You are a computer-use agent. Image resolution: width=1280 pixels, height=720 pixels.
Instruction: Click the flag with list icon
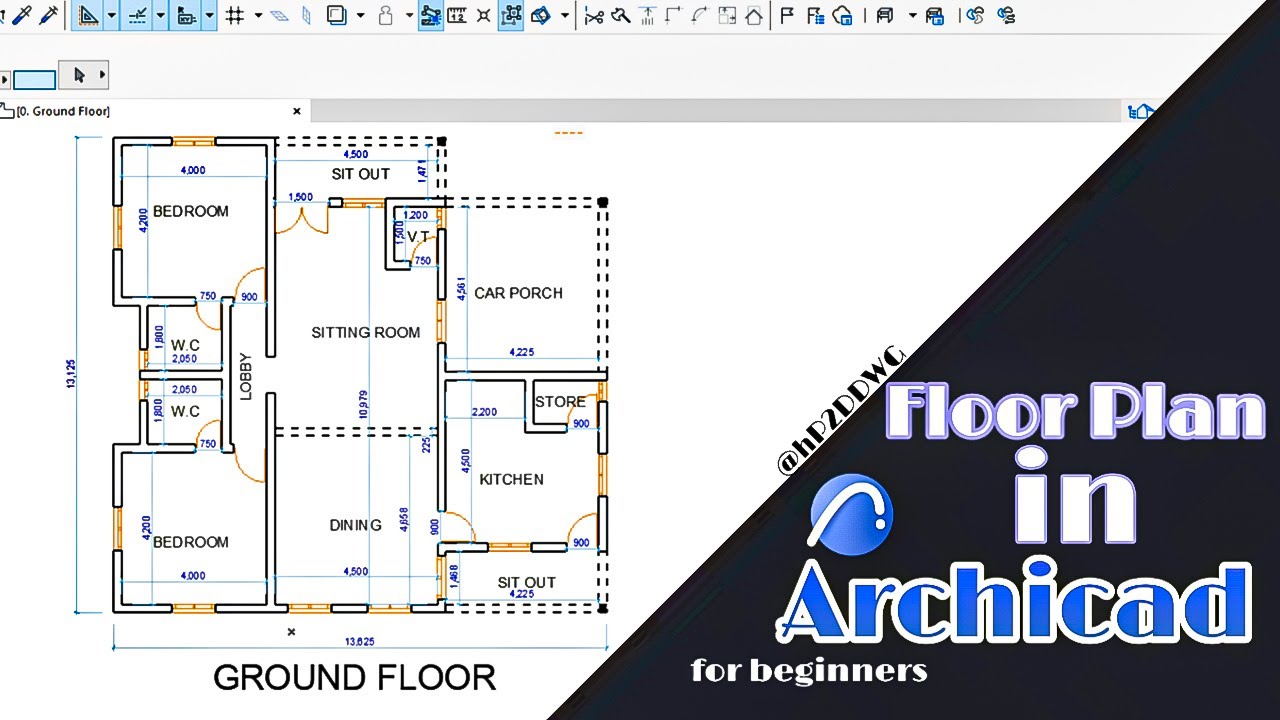815,15
